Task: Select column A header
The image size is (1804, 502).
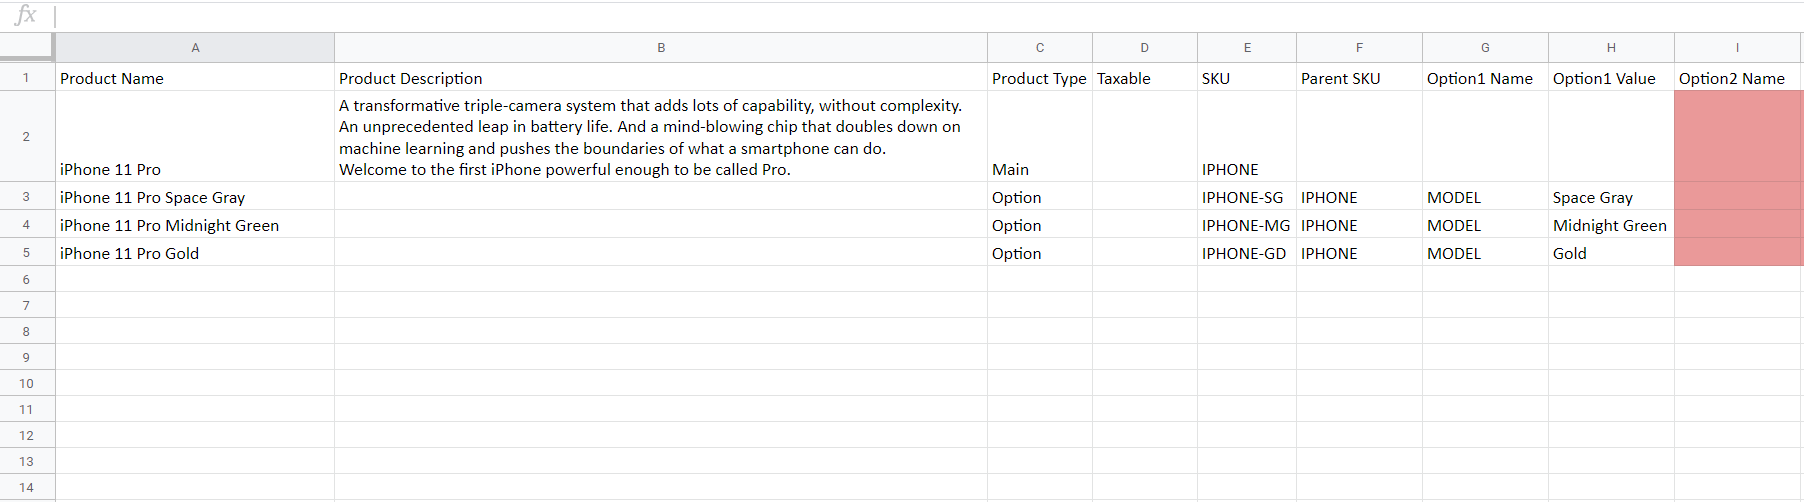Action: [x=195, y=48]
